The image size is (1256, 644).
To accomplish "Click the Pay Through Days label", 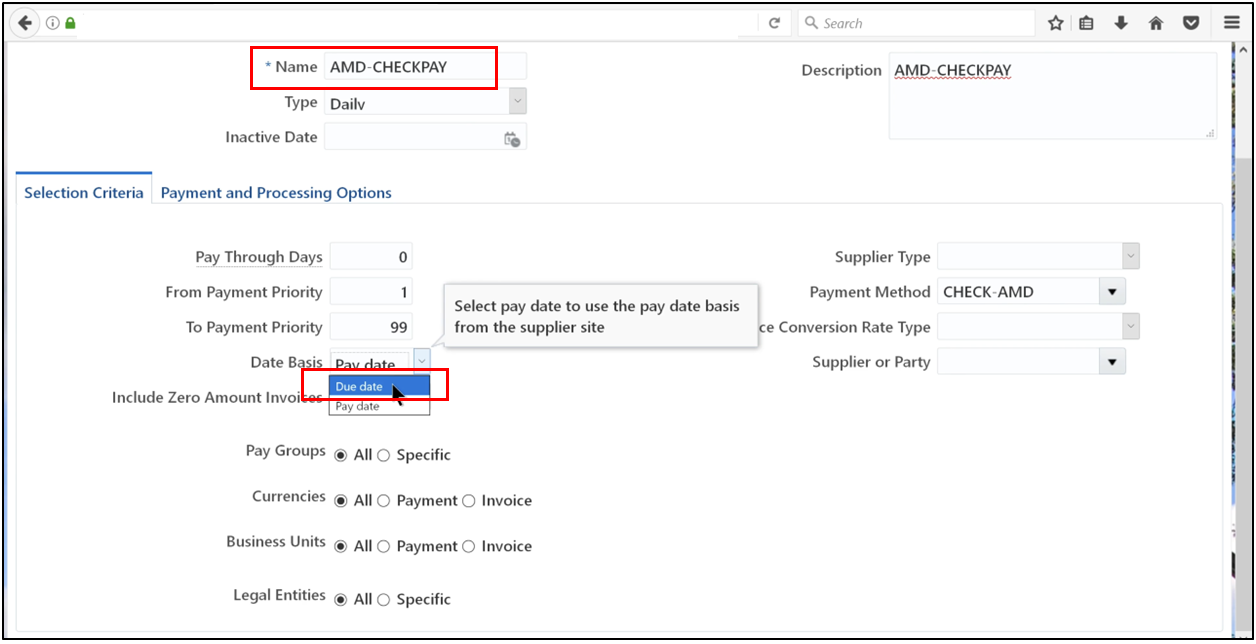I will point(258,257).
